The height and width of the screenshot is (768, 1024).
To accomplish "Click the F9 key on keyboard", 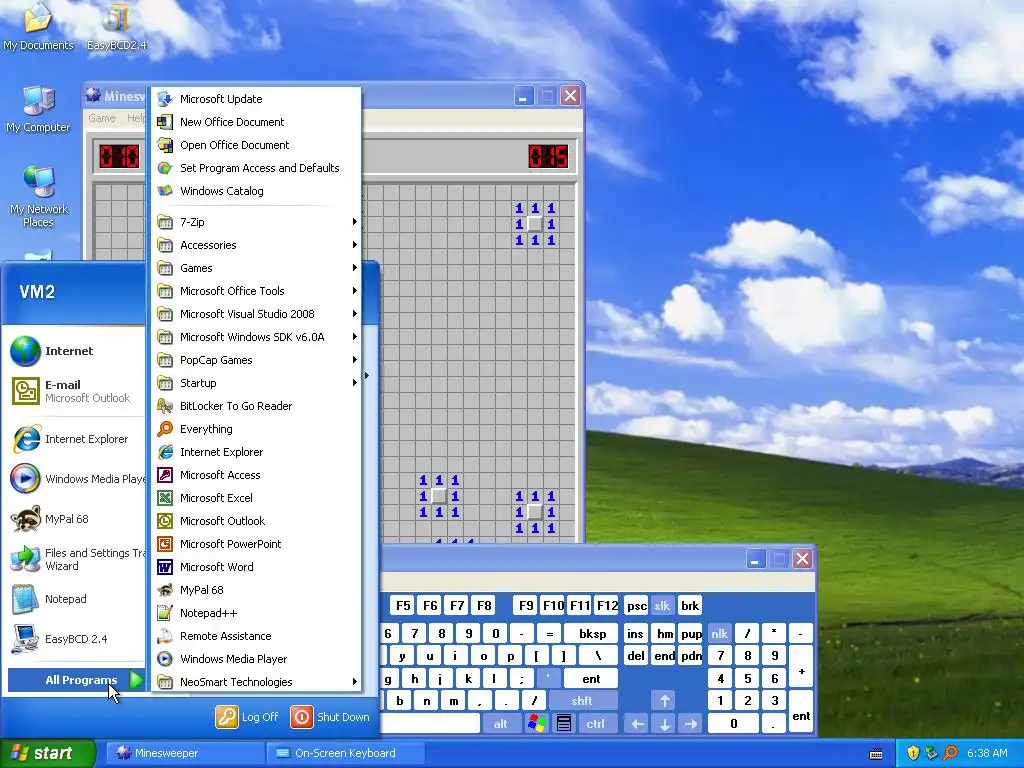I will (526, 605).
